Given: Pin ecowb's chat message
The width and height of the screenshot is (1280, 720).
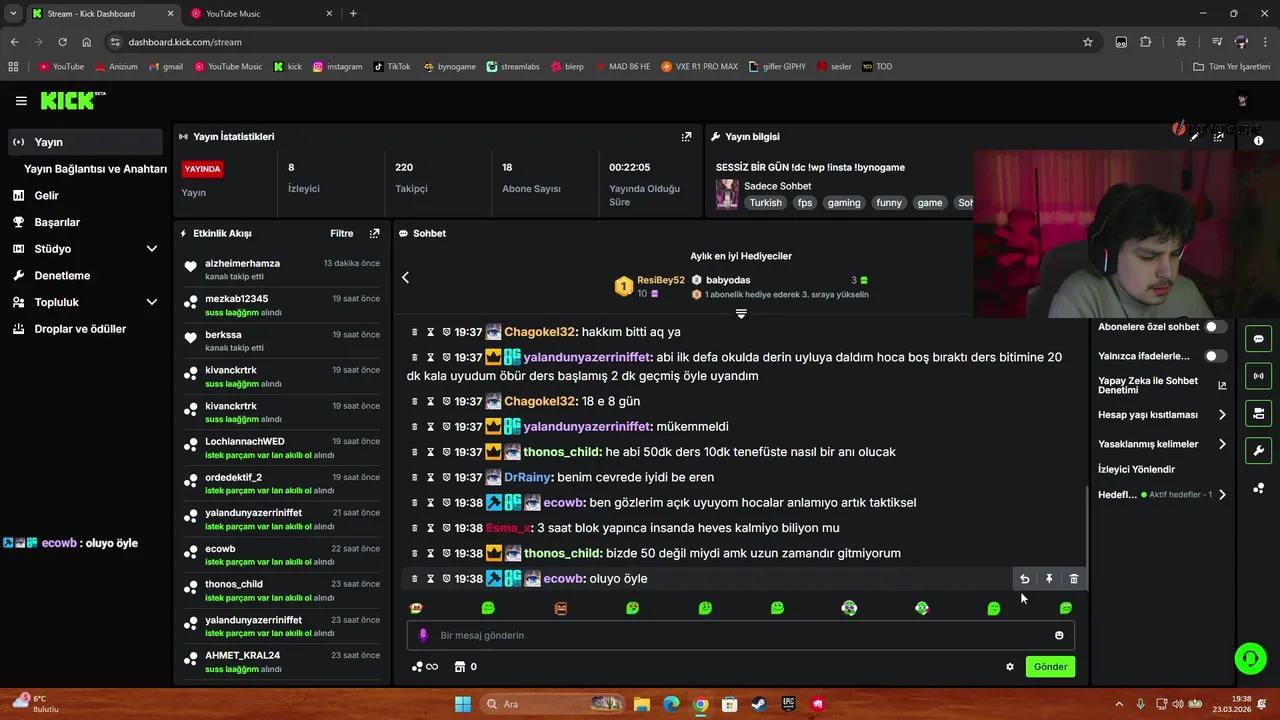Looking at the screenshot, I should [x=1048, y=578].
